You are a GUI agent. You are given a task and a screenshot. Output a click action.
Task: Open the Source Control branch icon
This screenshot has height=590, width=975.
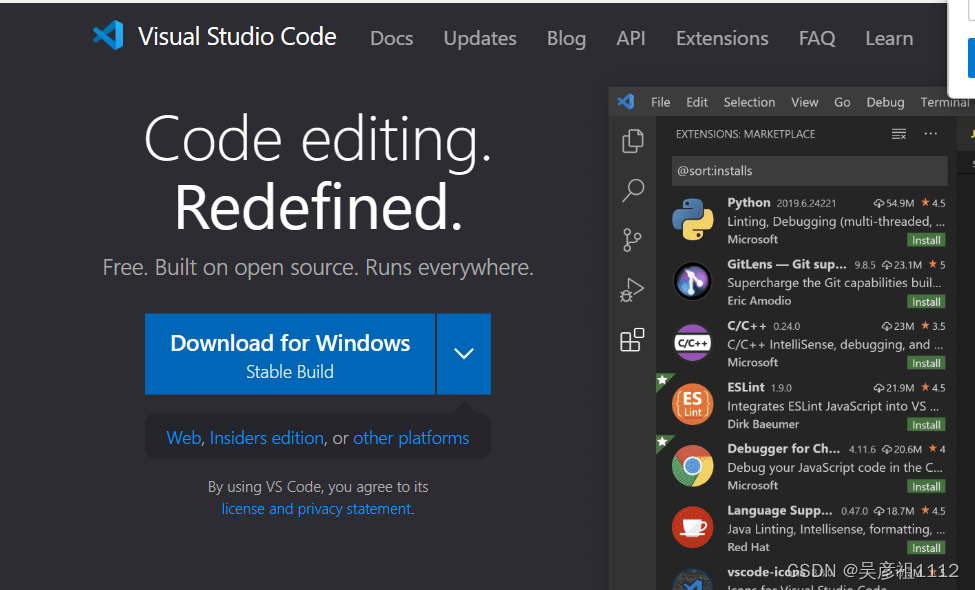(x=632, y=240)
